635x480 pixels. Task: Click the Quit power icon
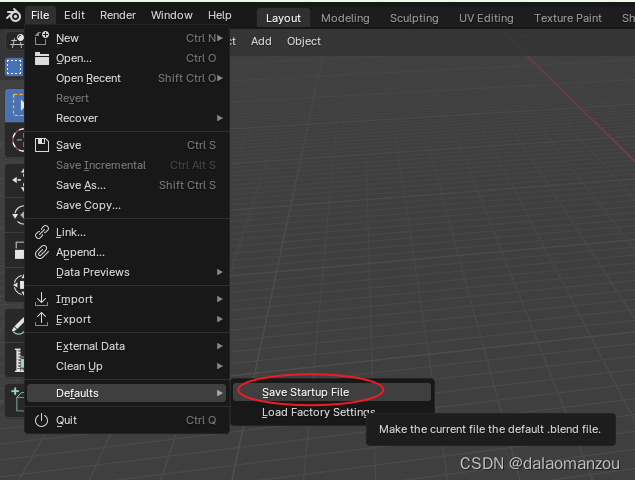coord(41,420)
